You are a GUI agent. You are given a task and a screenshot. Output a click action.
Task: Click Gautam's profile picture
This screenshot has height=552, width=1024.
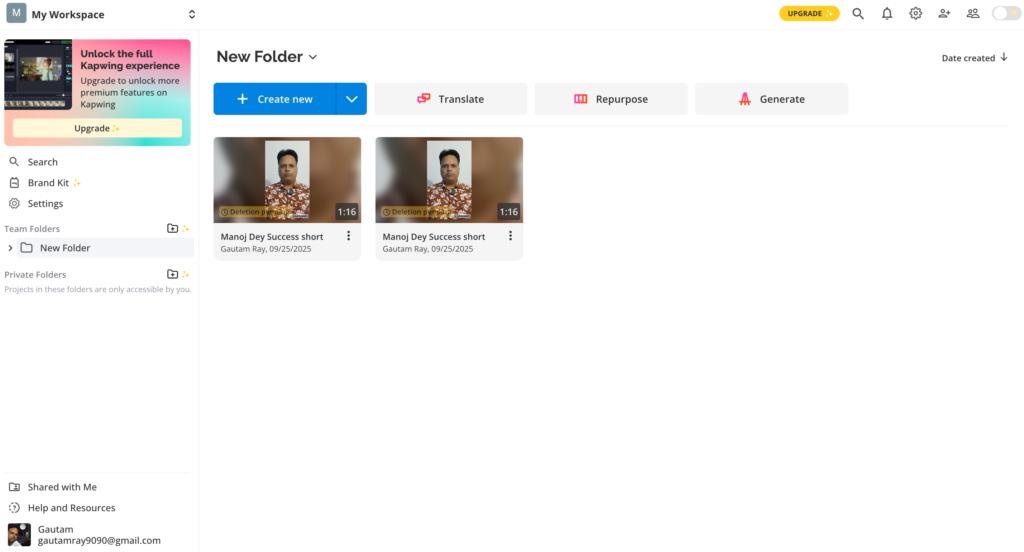coord(19,535)
